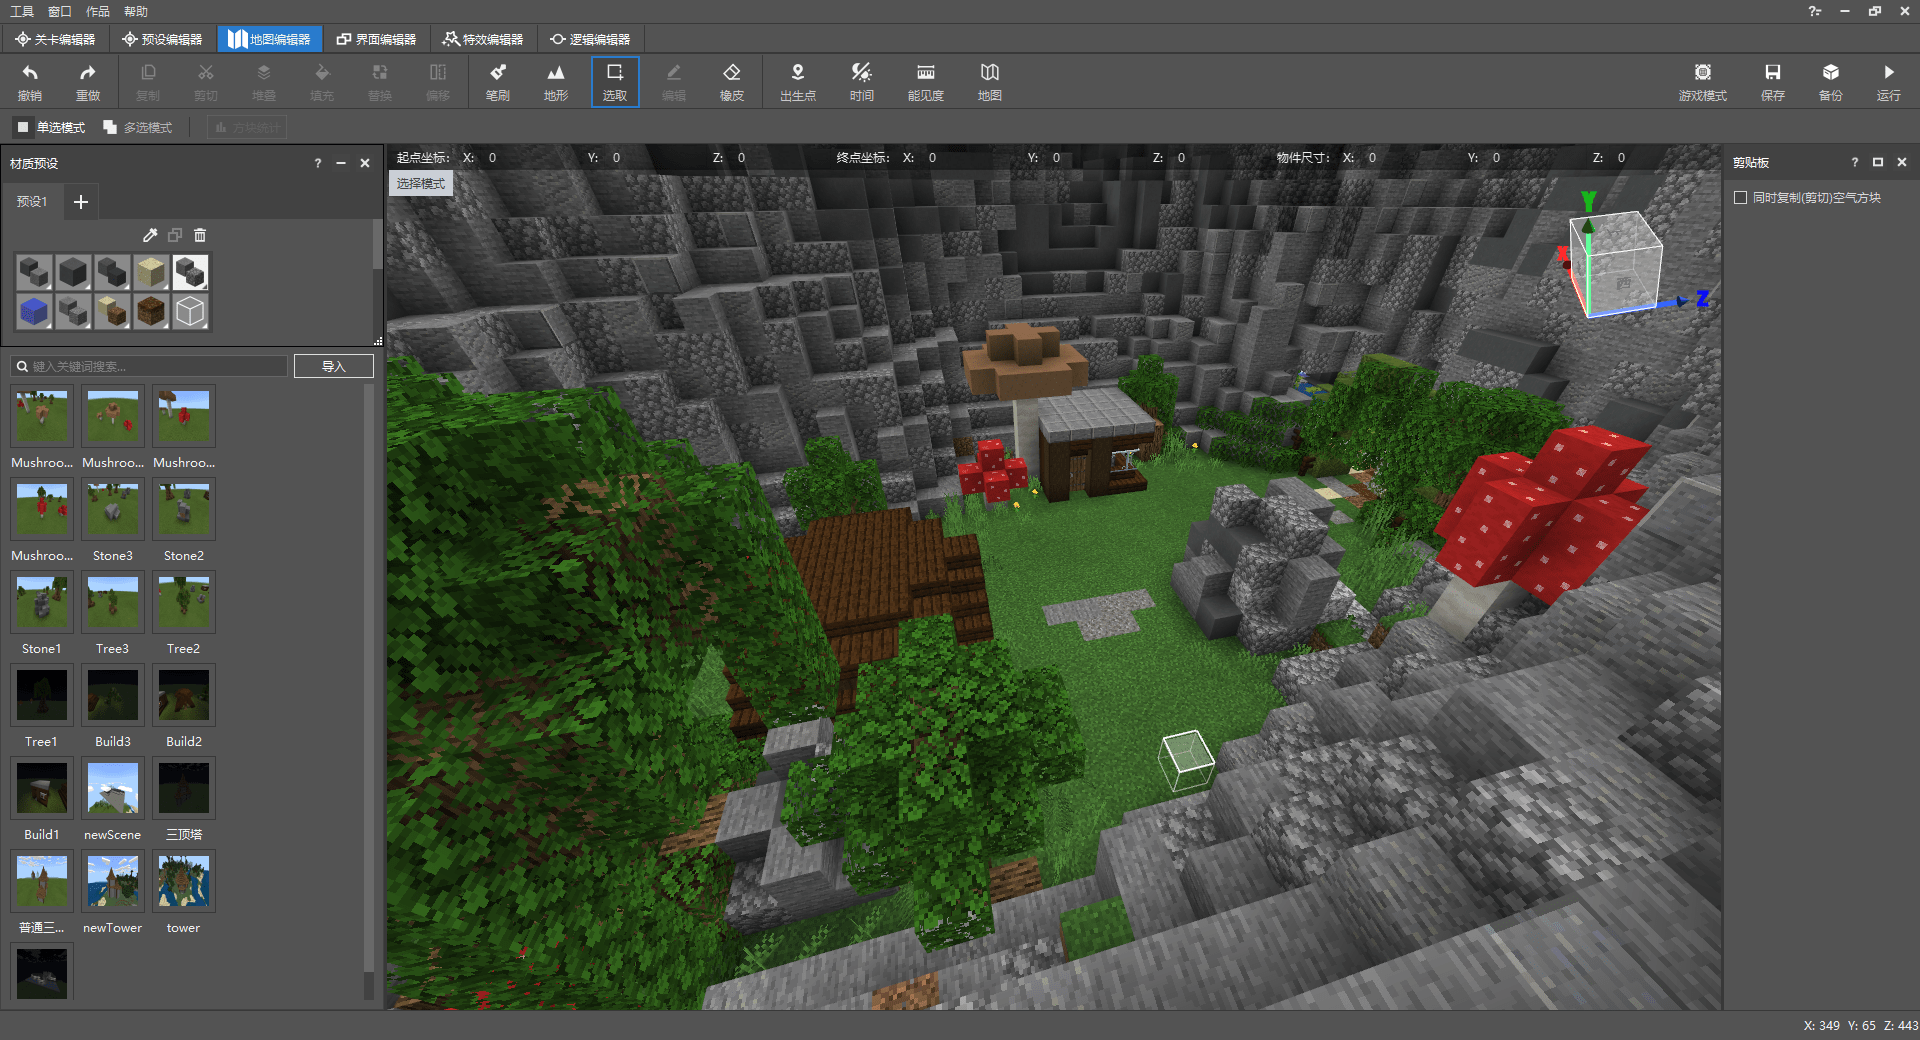Switch to 多选模式 multi-select mode

pos(138,128)
